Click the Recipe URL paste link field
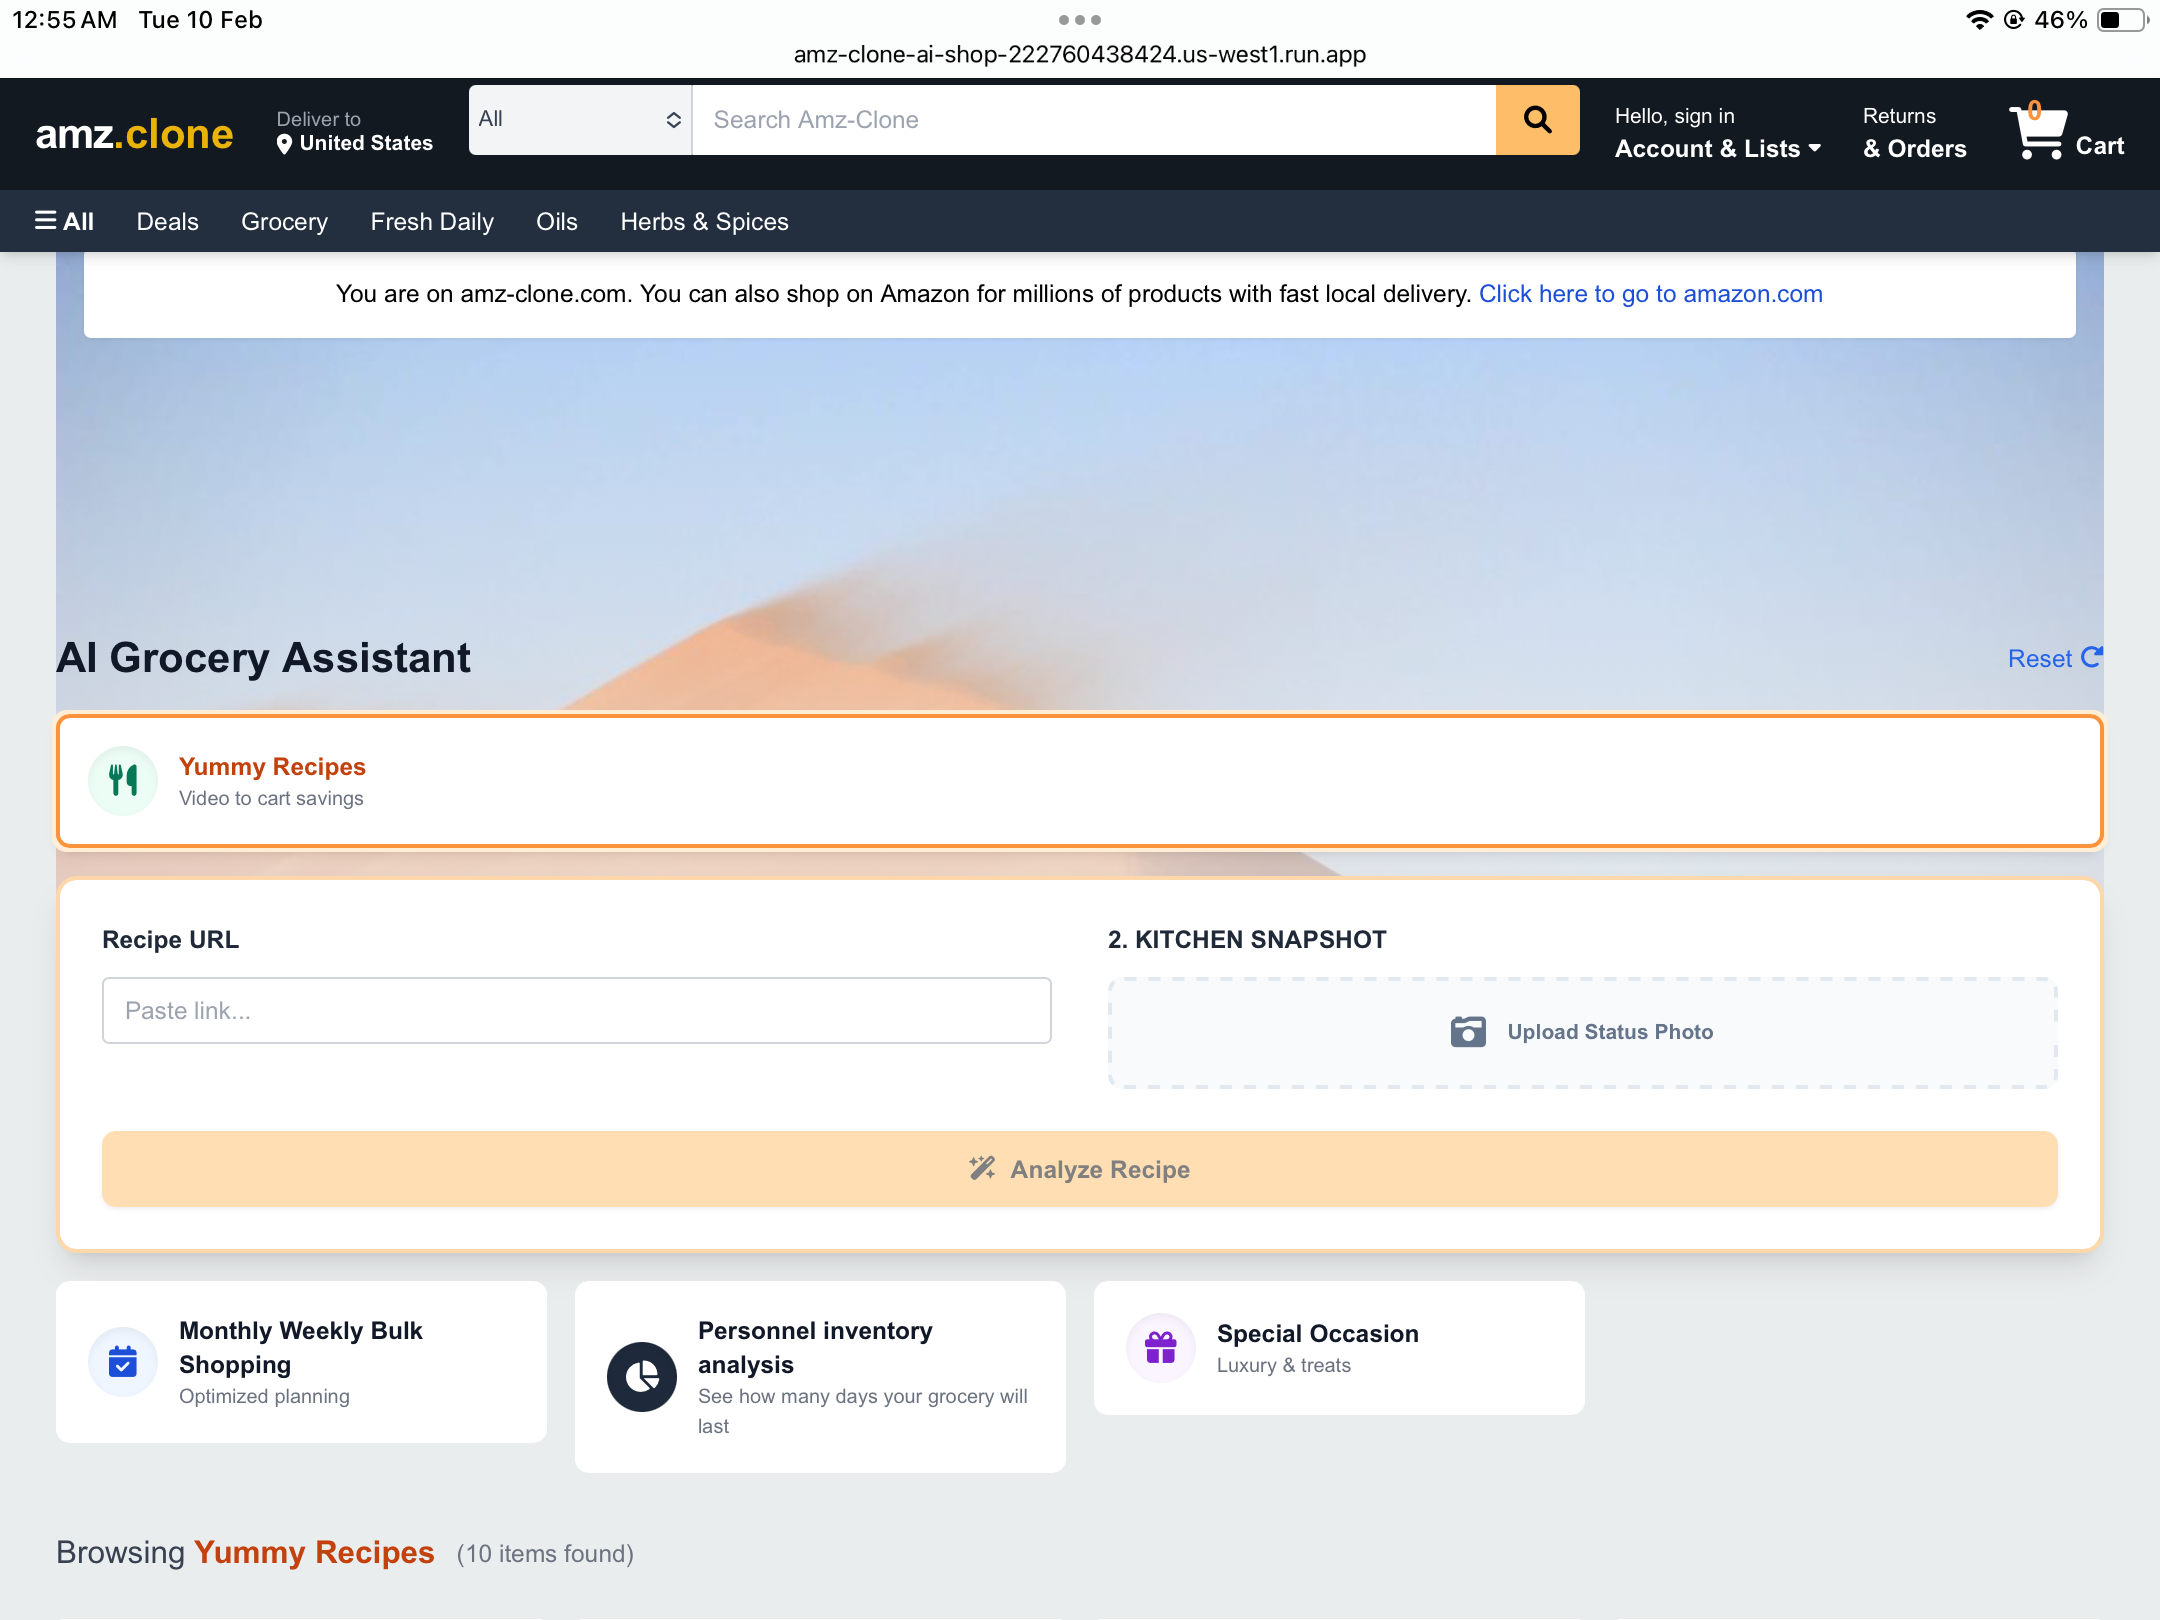The width and height of the screenshot is (2160, 1620). 576,1010
